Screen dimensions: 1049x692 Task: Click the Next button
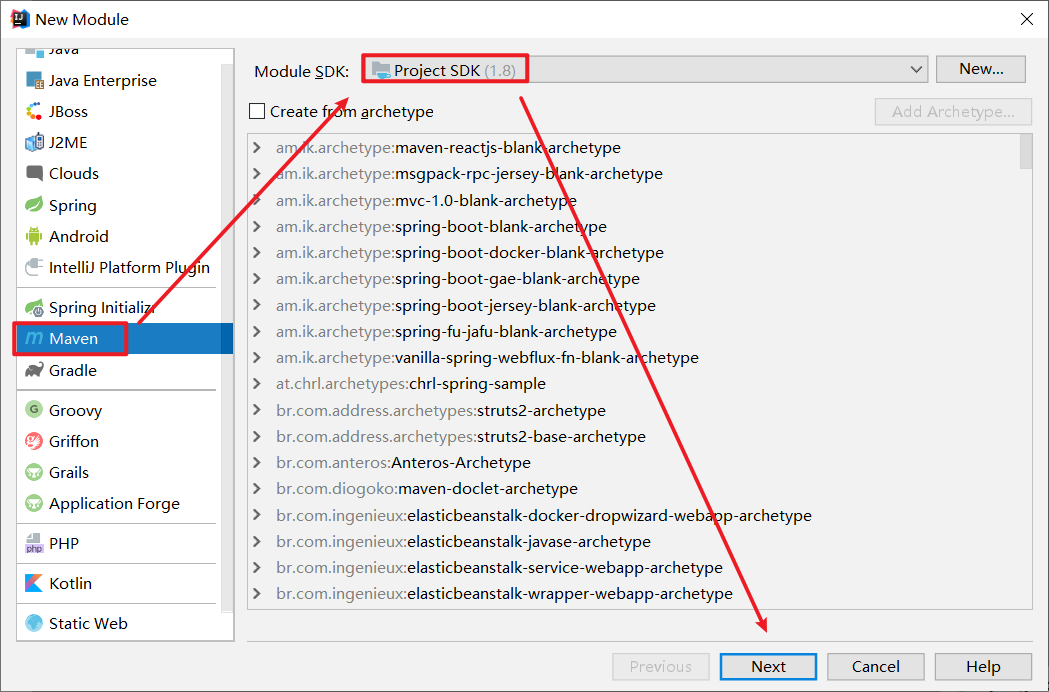coord(768,667)
